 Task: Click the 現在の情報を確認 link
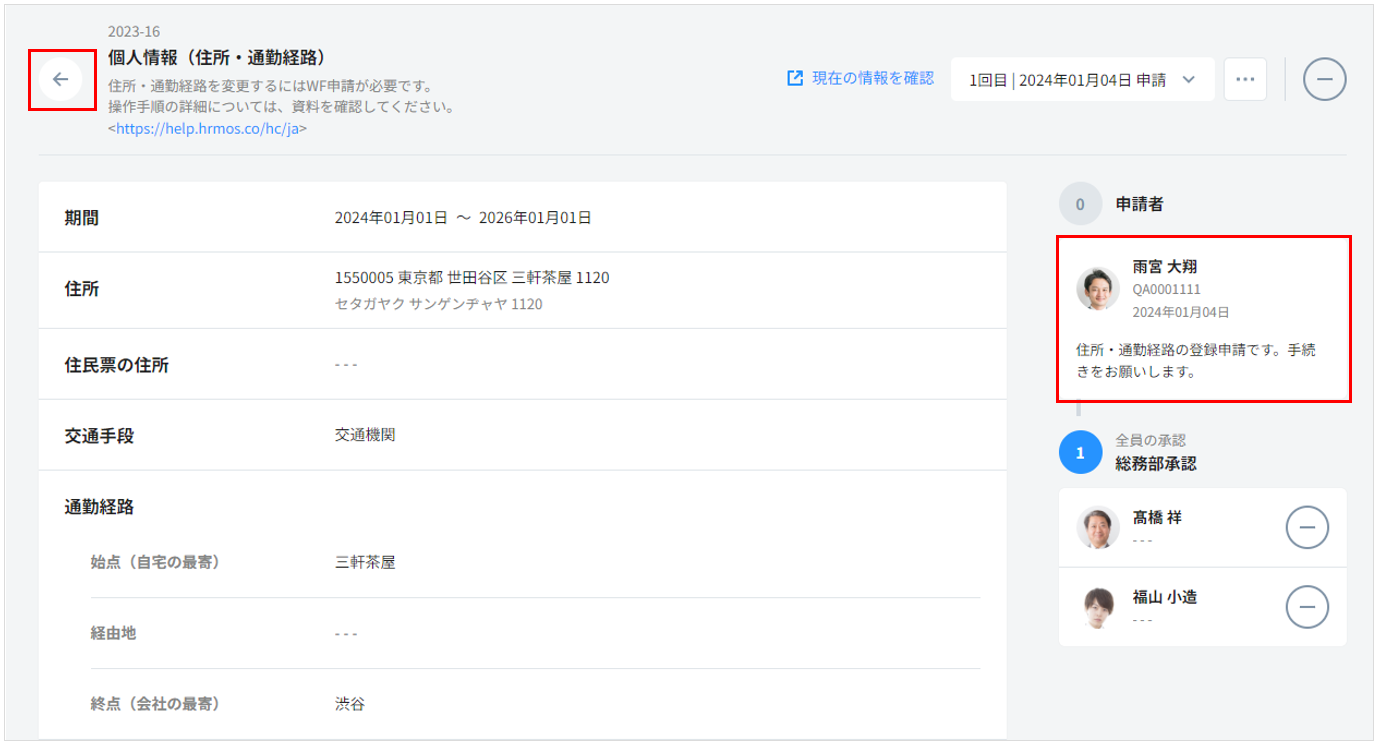click(872, 78)
